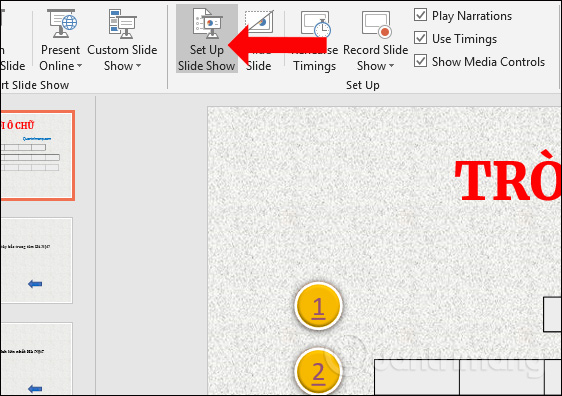Screen dimensions: 562x396
Task: Click the Hide Slide button icon
Action: [259, 22]
